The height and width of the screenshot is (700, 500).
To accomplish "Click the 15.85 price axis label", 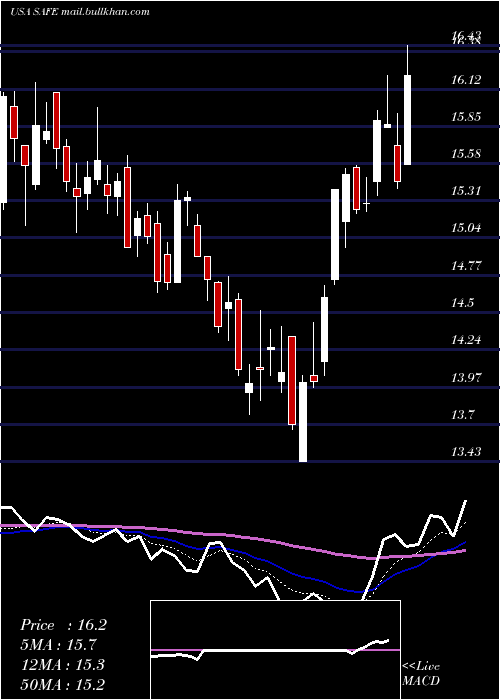I will point(467,117).
